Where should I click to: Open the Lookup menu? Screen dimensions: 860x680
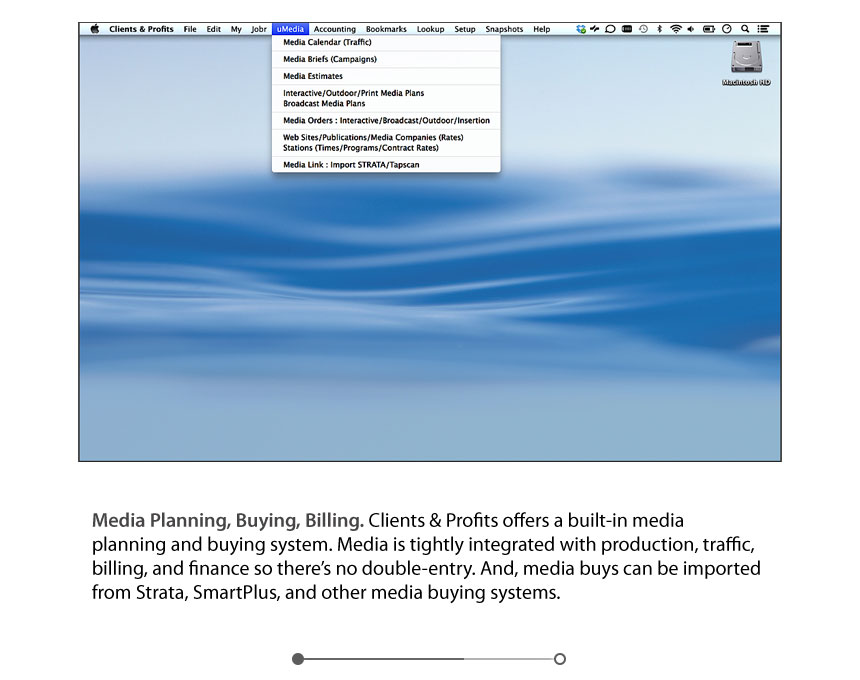430,29
